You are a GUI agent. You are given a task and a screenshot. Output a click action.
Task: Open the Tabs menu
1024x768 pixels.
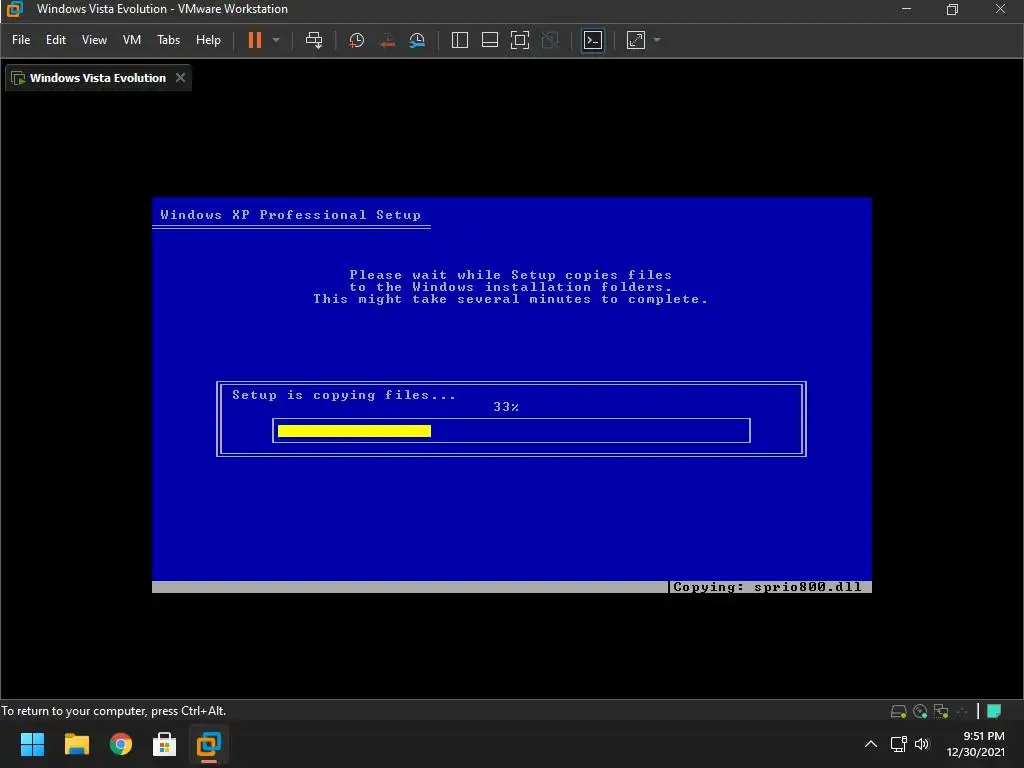168,40
